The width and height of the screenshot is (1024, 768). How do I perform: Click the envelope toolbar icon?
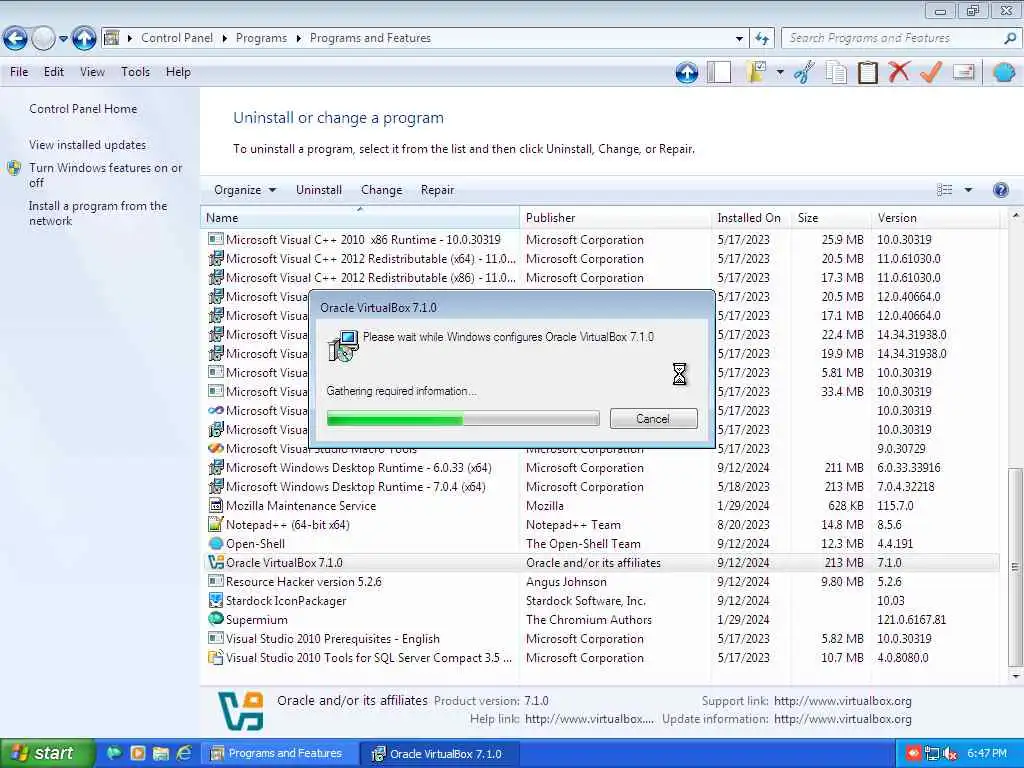963,72
